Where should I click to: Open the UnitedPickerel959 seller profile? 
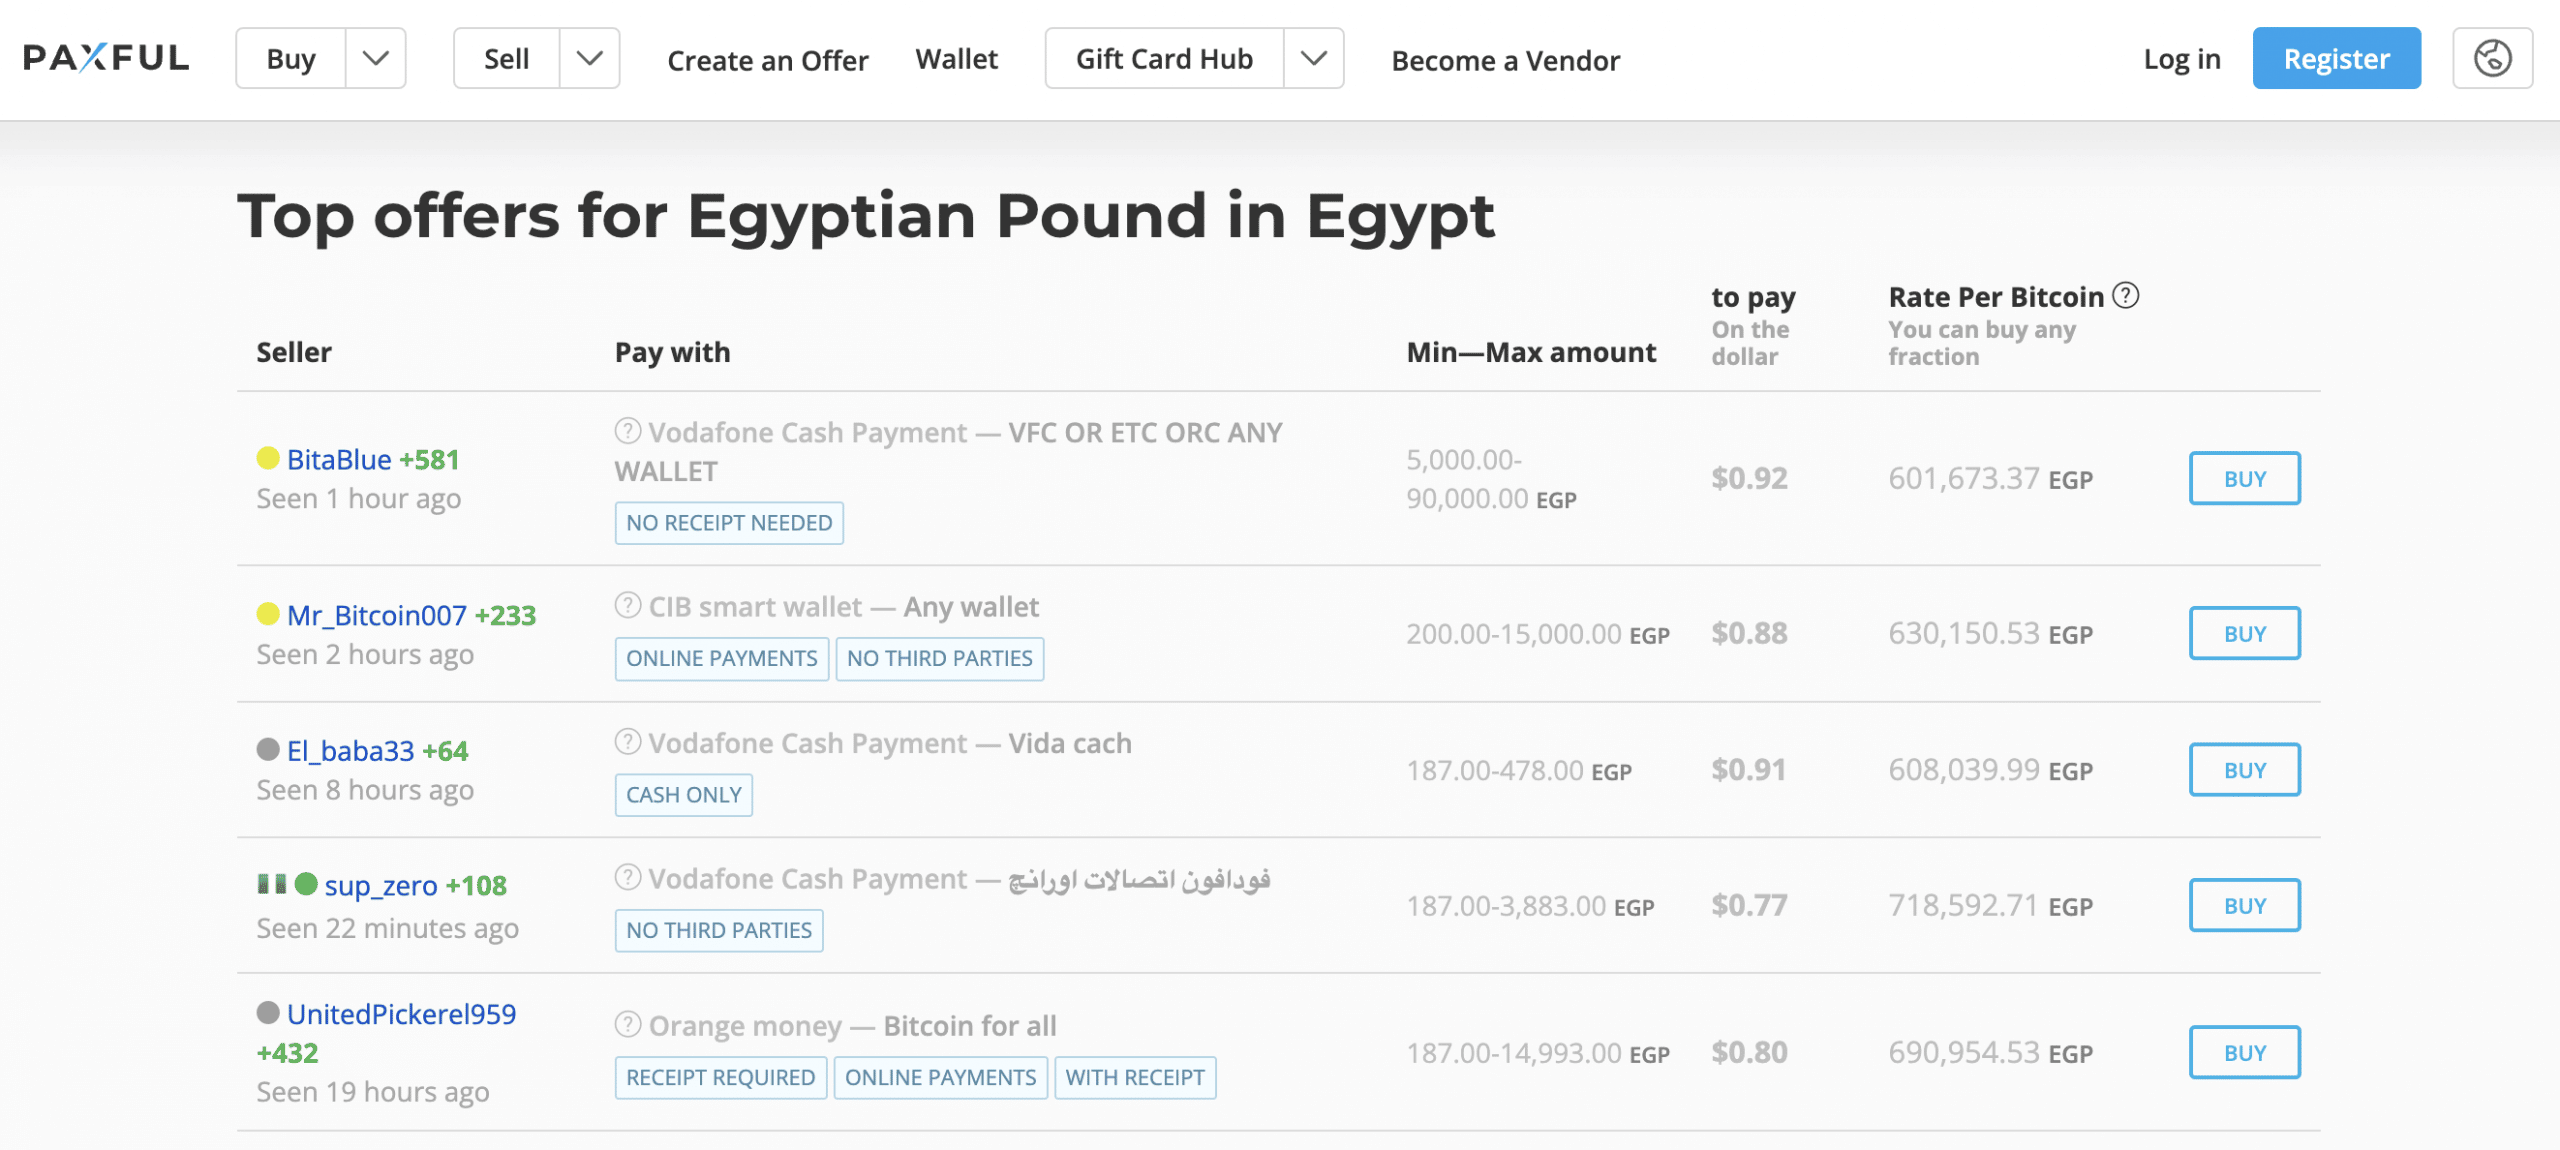pos(401,1014)
